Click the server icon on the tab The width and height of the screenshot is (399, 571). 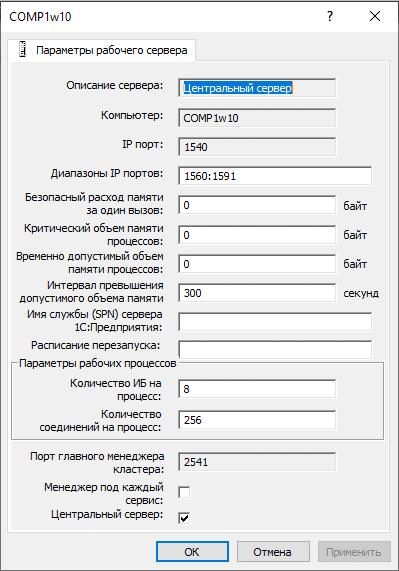coord(23,50)
